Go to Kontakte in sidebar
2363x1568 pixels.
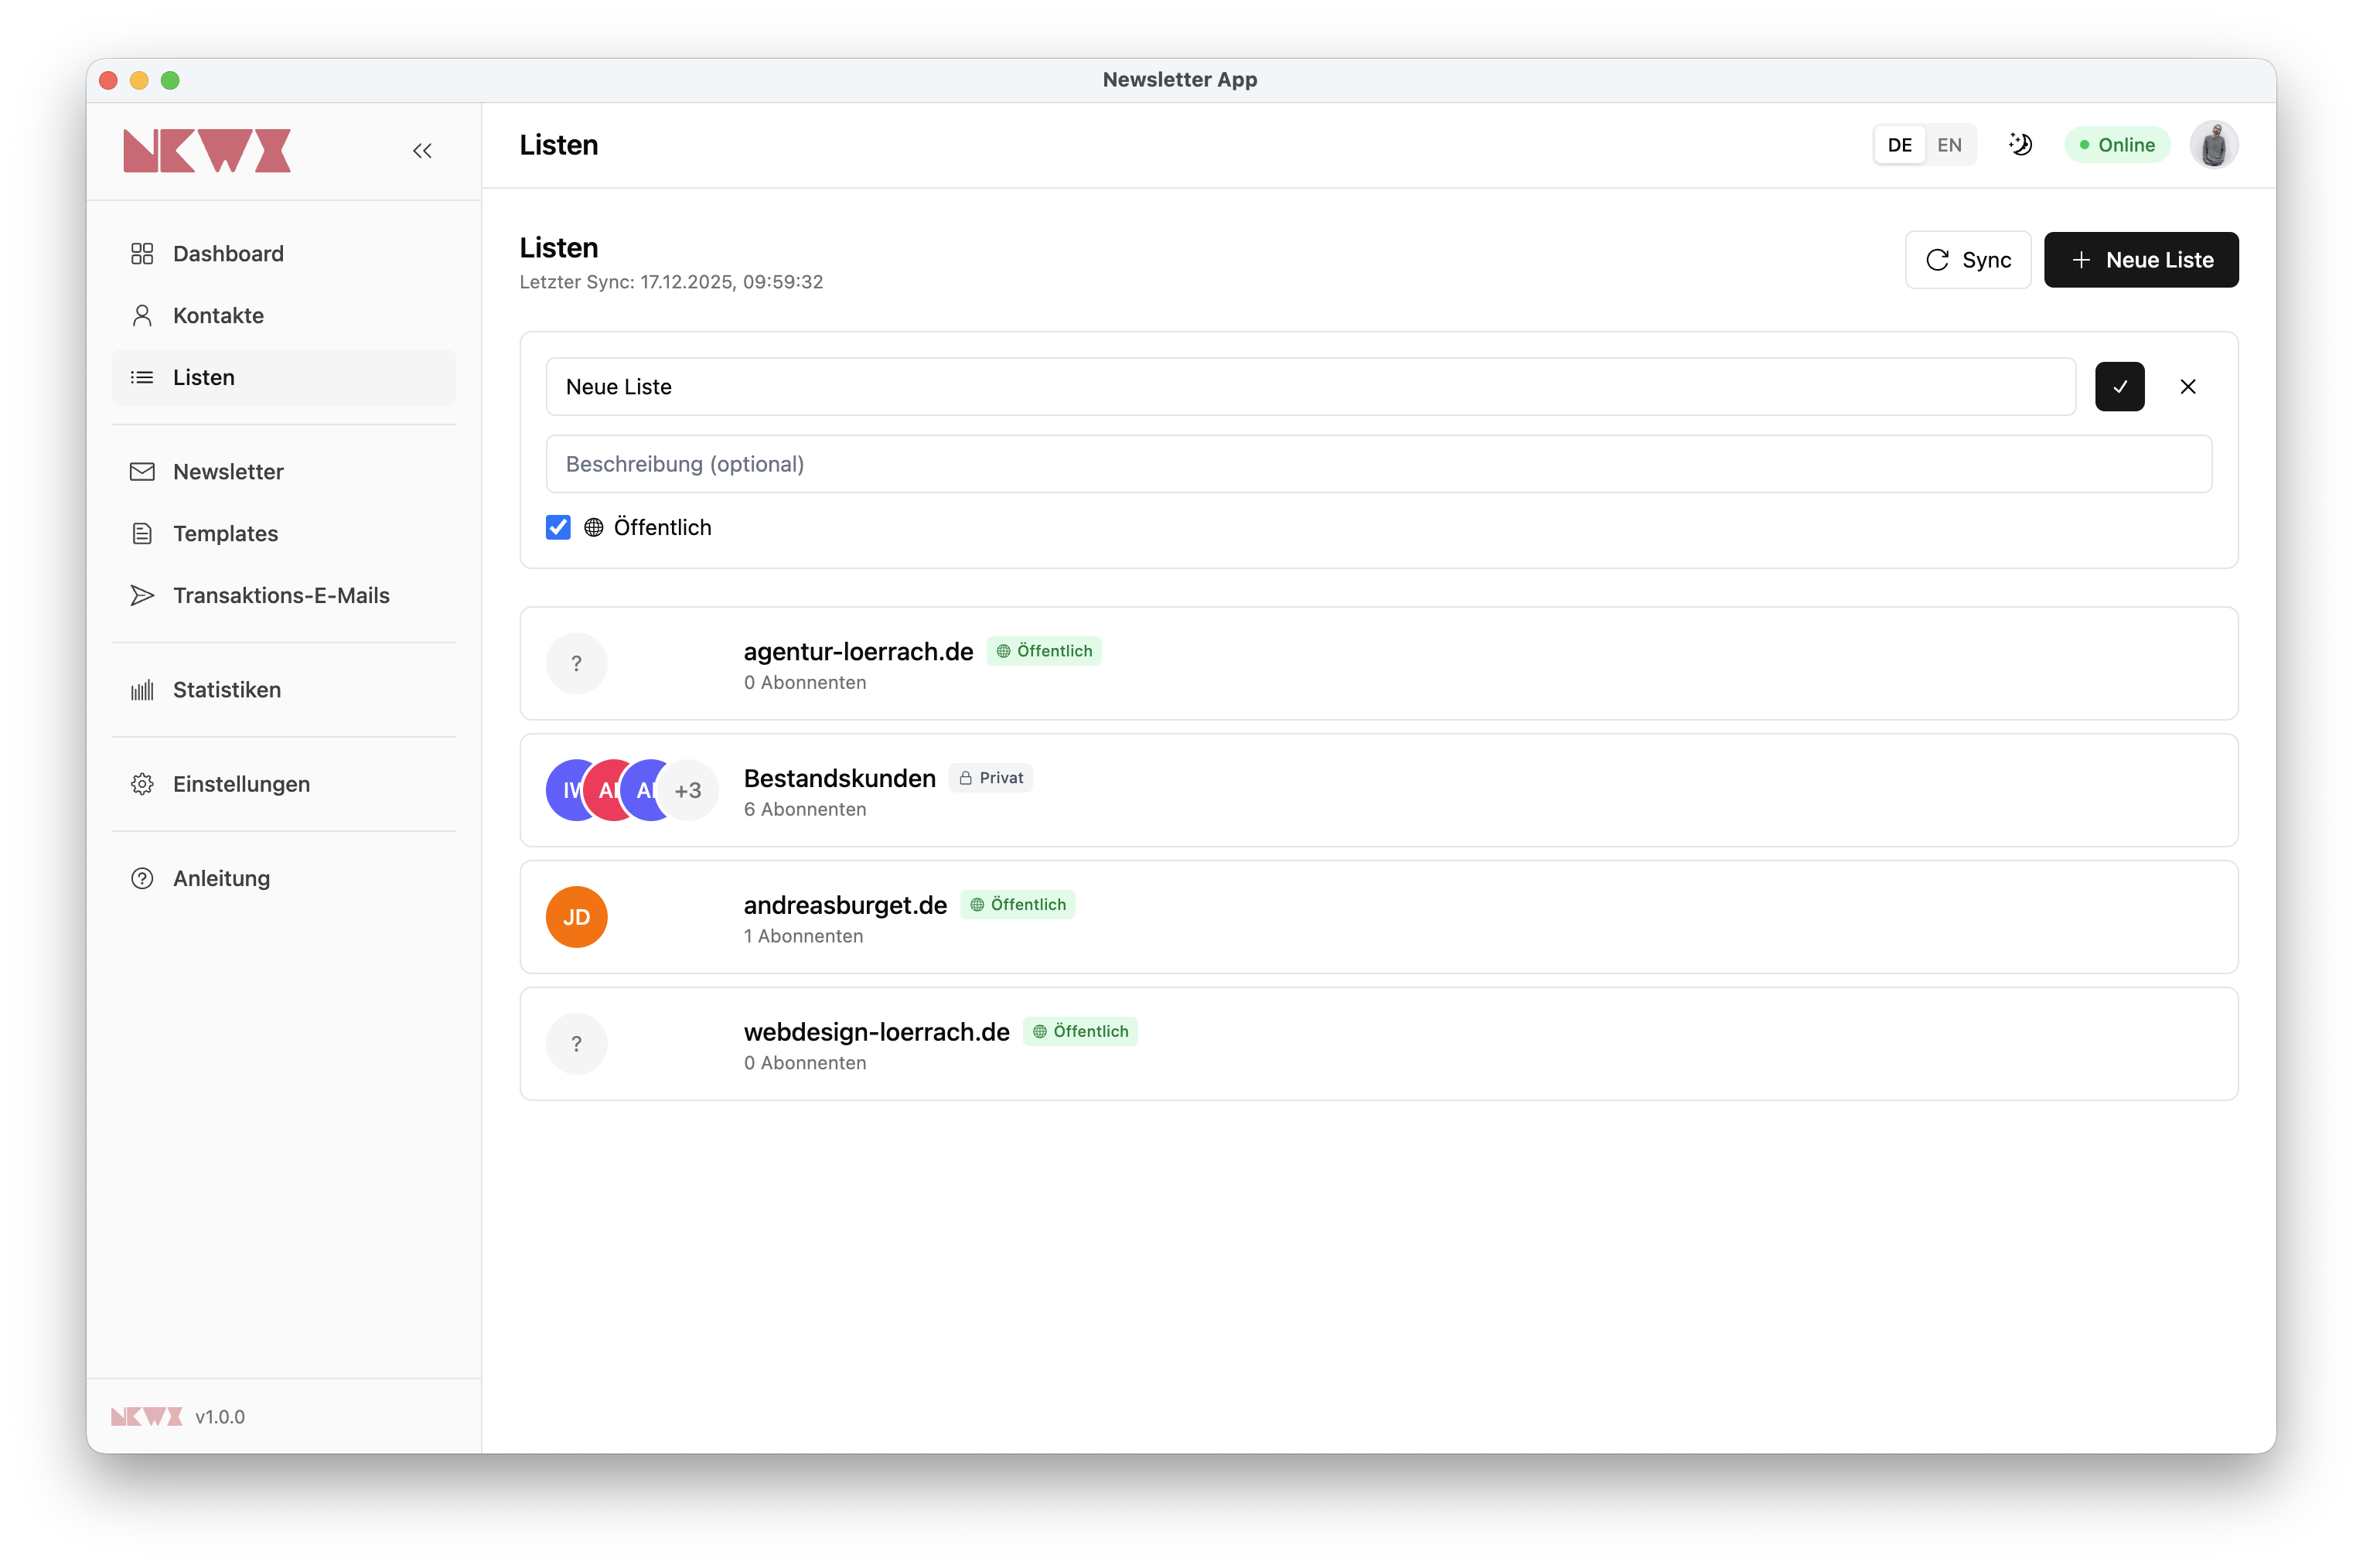(218, 316)
